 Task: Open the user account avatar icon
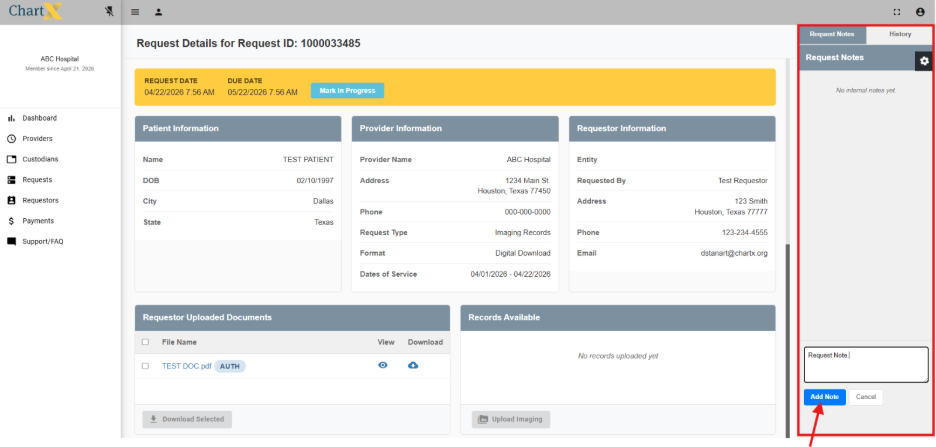920,12
